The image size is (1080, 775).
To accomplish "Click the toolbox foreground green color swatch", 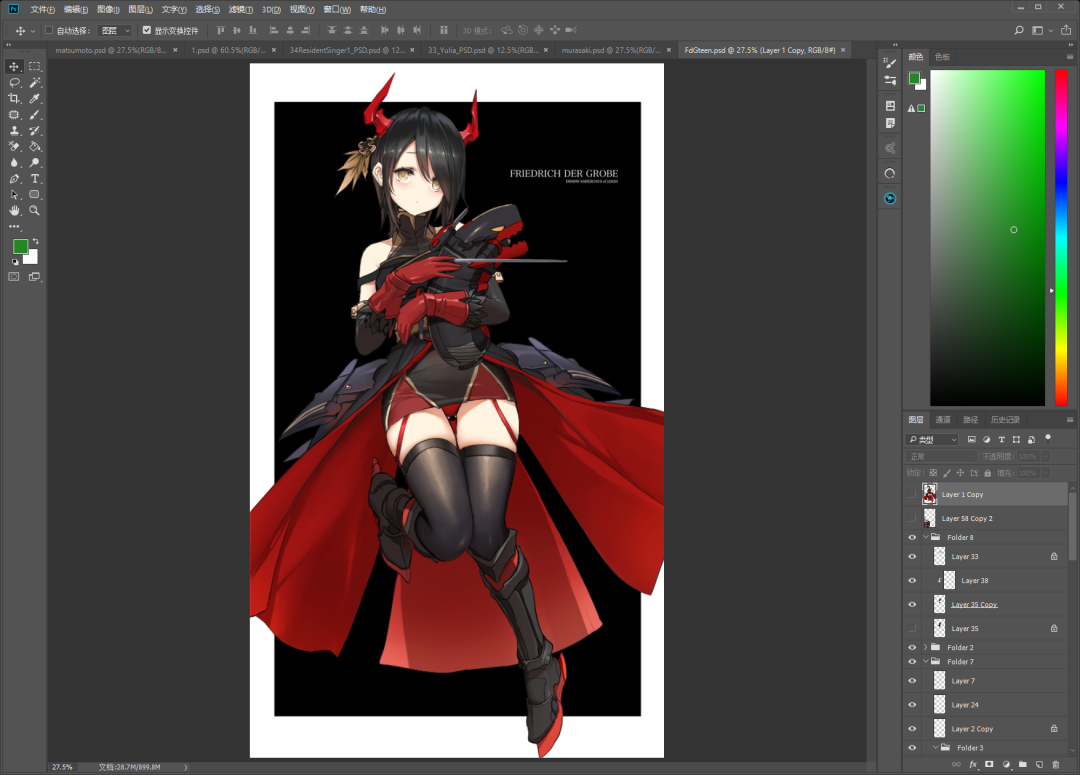I will (x=20, y=247).
